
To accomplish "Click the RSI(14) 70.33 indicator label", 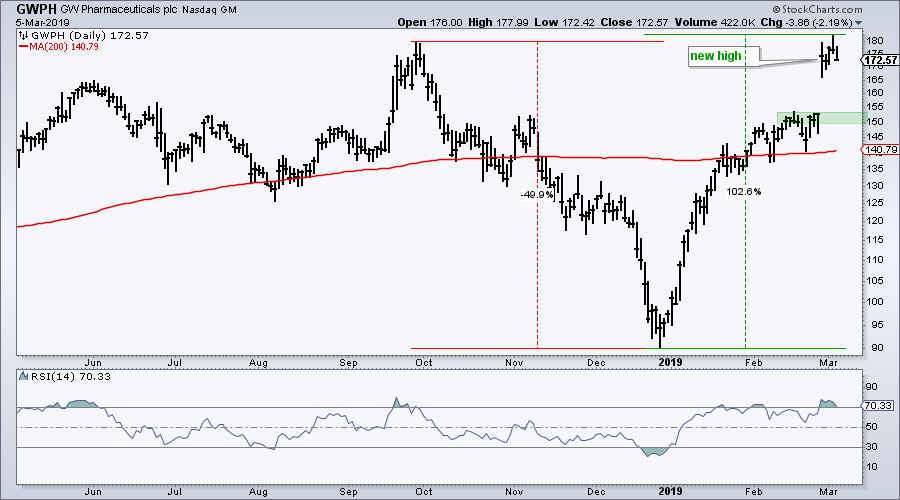I will tap(71, 377).
